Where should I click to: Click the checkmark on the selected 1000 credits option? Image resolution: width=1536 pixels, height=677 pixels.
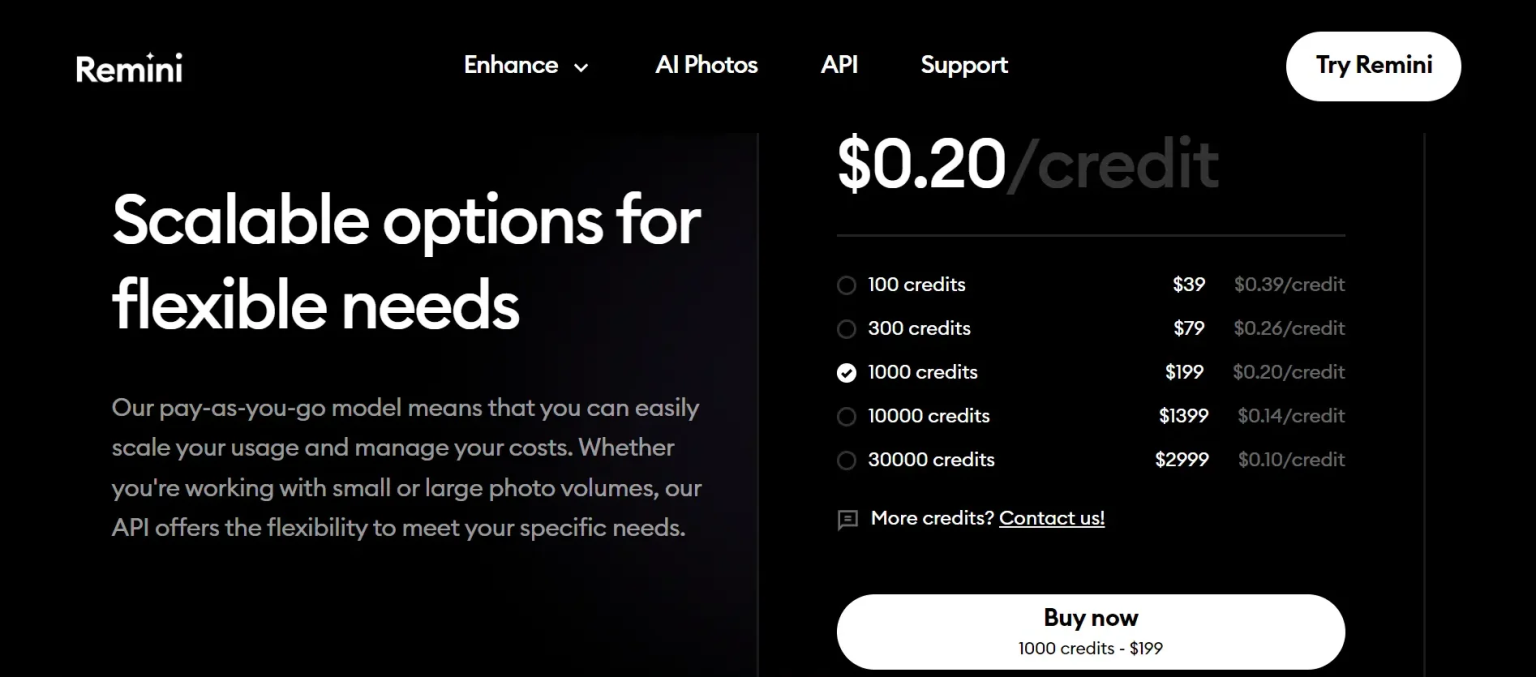tap(846, 372)
